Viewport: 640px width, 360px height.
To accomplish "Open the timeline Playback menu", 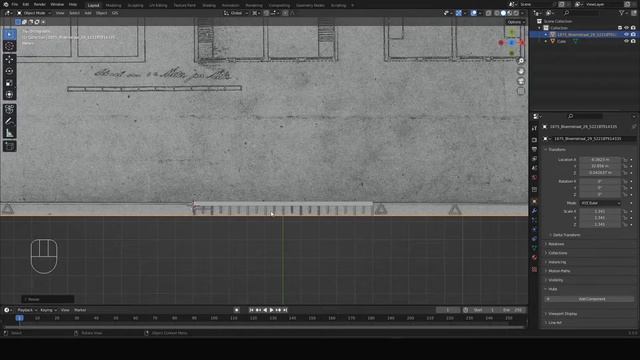I will (27, 310).
